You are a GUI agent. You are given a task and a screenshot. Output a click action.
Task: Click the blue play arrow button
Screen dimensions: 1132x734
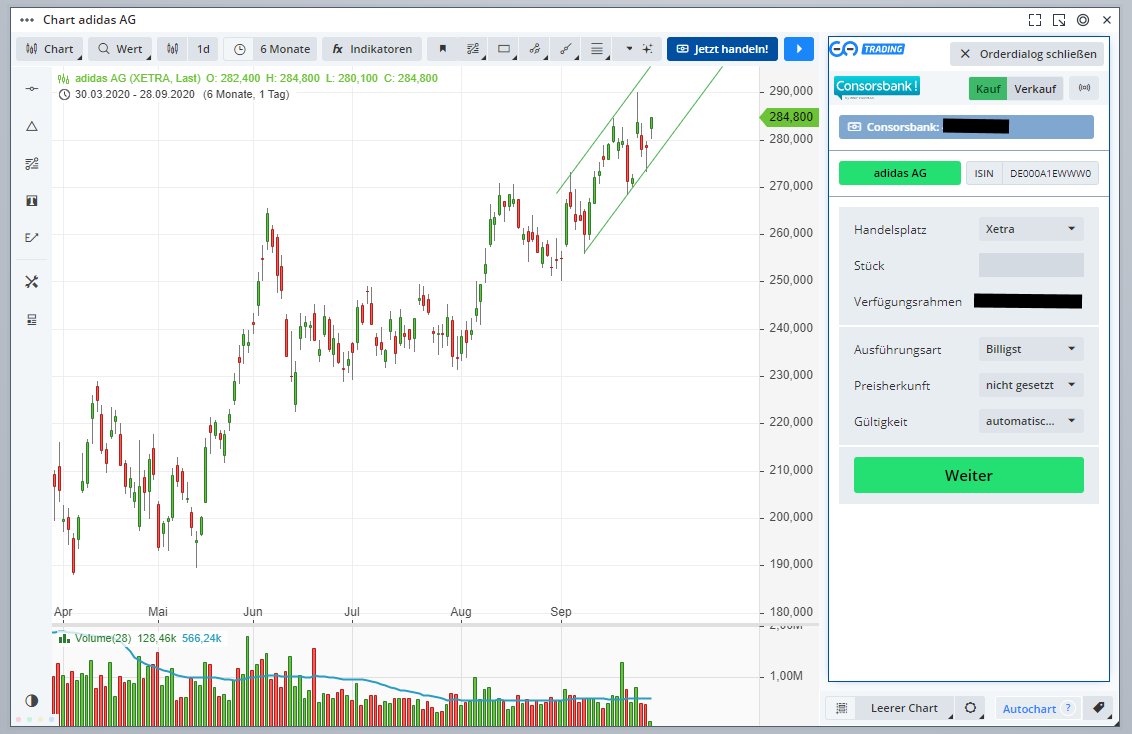point(799,49)
